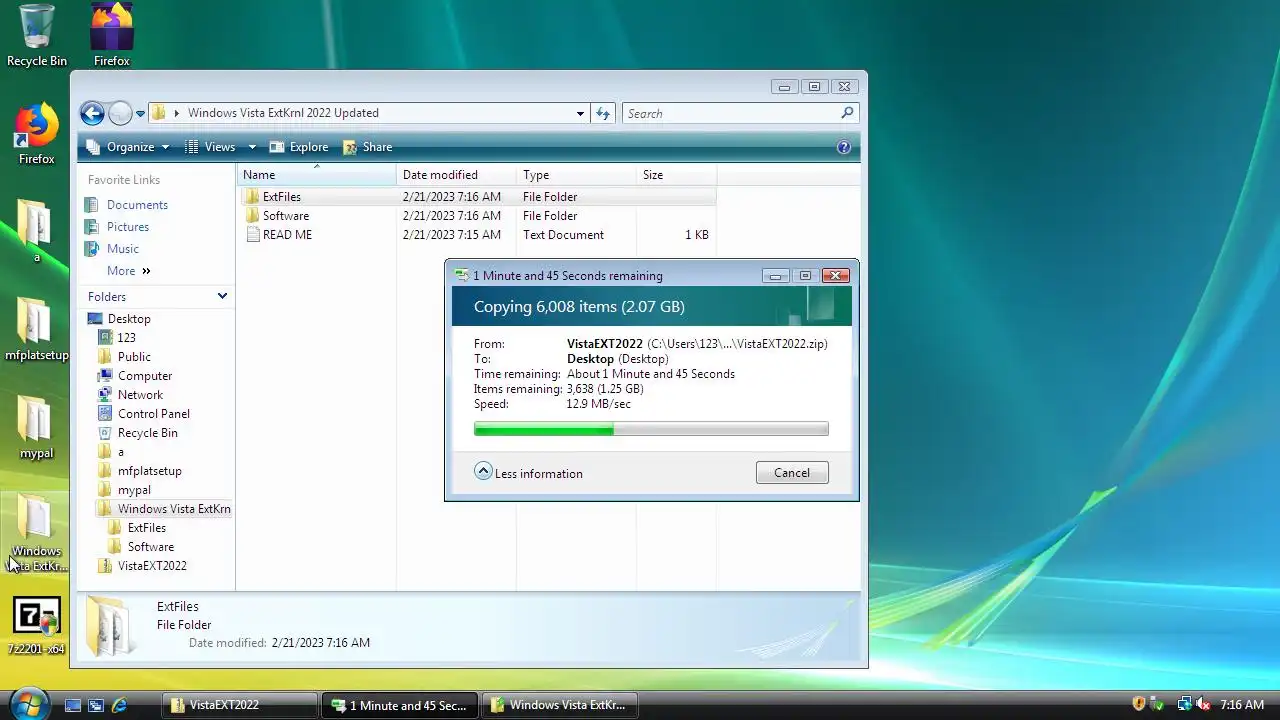Open the Views dropdown arrow
This screenshot has width=1280, height=720.
pyautogui.click(x=252, y=147)
